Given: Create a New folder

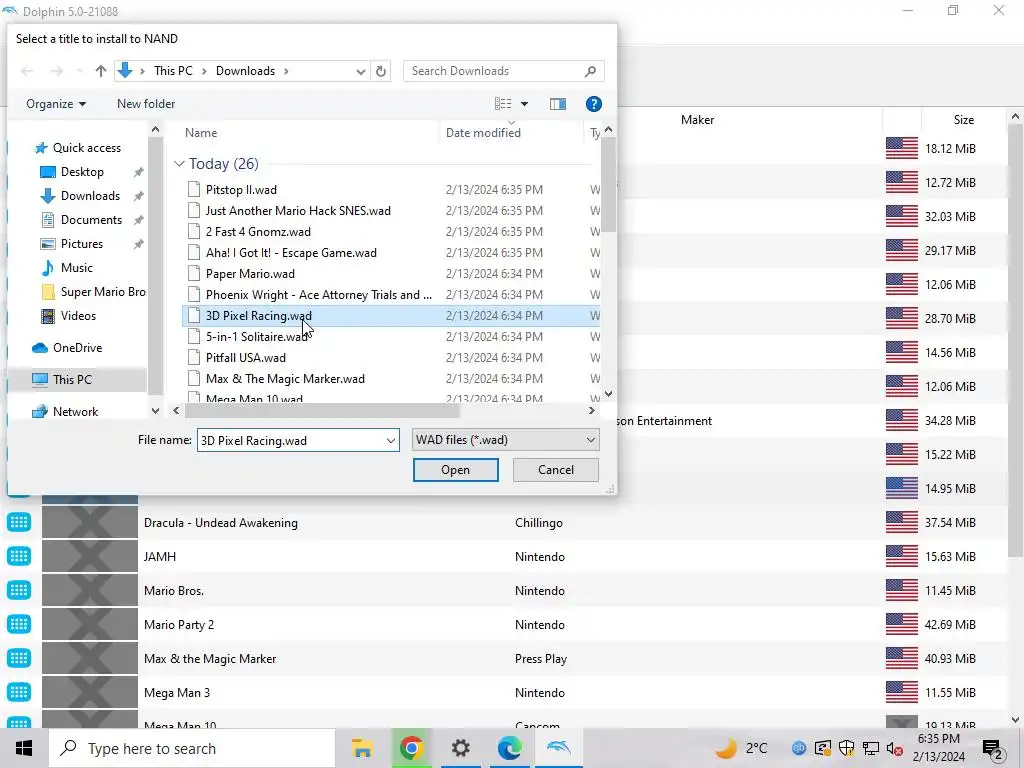Looking at the screenshot, I should click(x=146, y=104).
